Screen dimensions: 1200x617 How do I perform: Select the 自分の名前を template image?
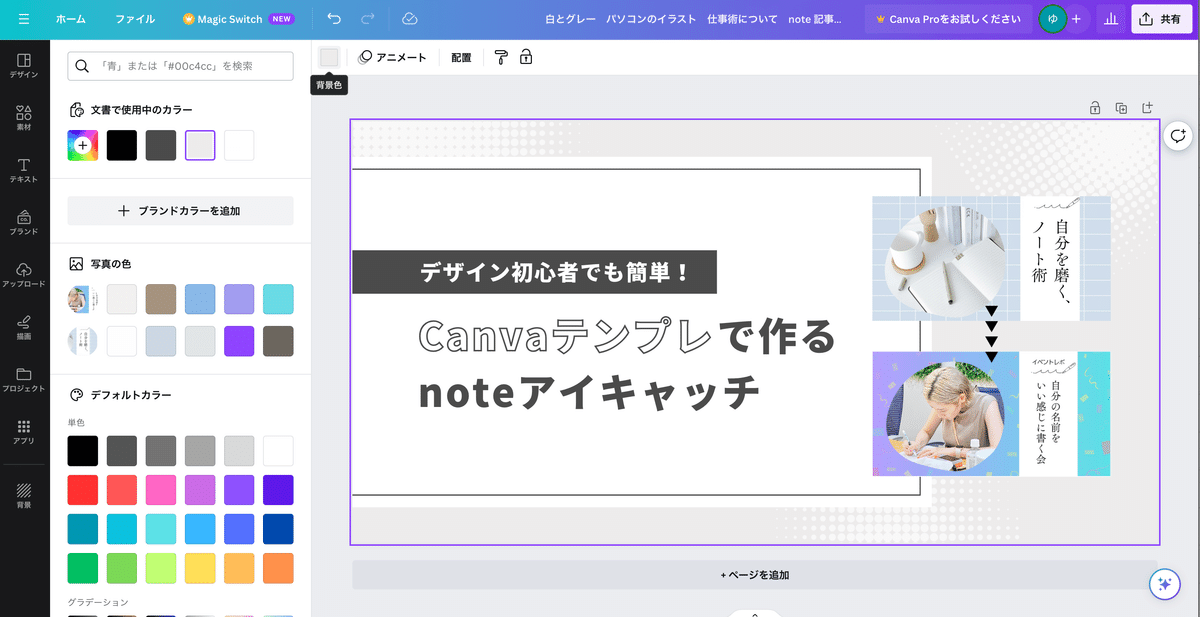991,414
